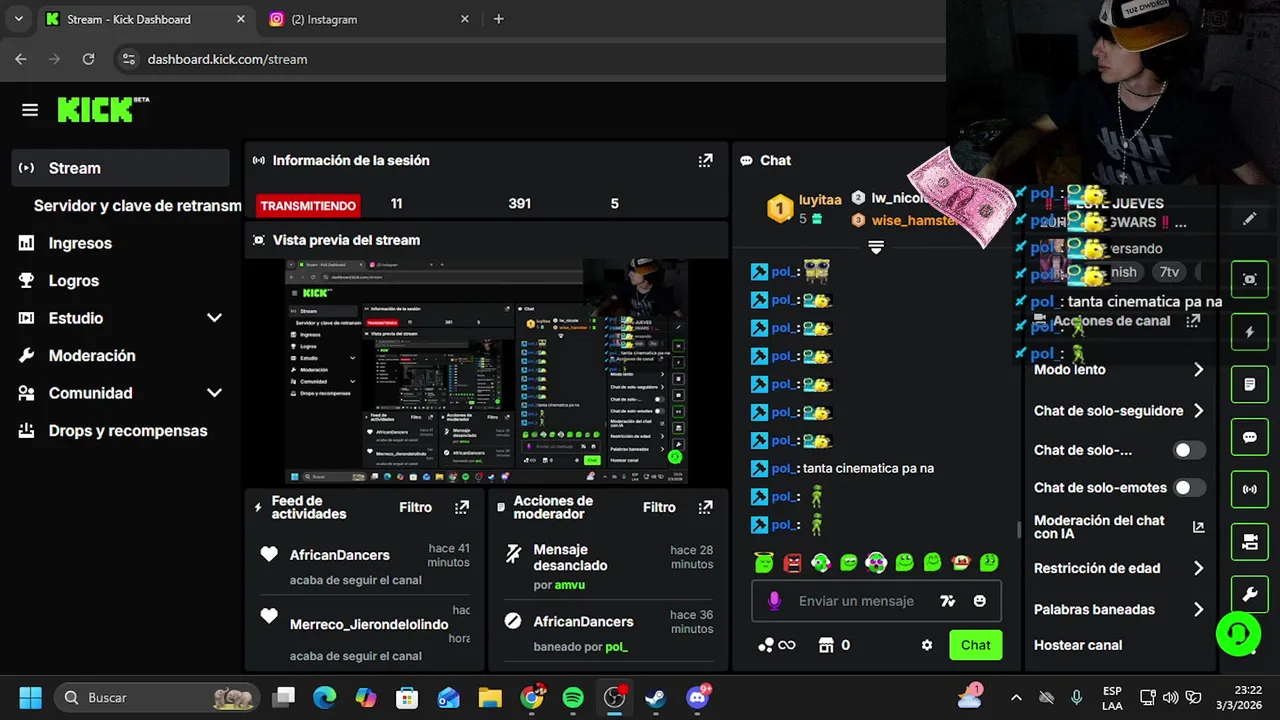Viewport: 1280px width, 720px height.
Task: Open Discord from the taskbar
Action: (x=697, y=697)
